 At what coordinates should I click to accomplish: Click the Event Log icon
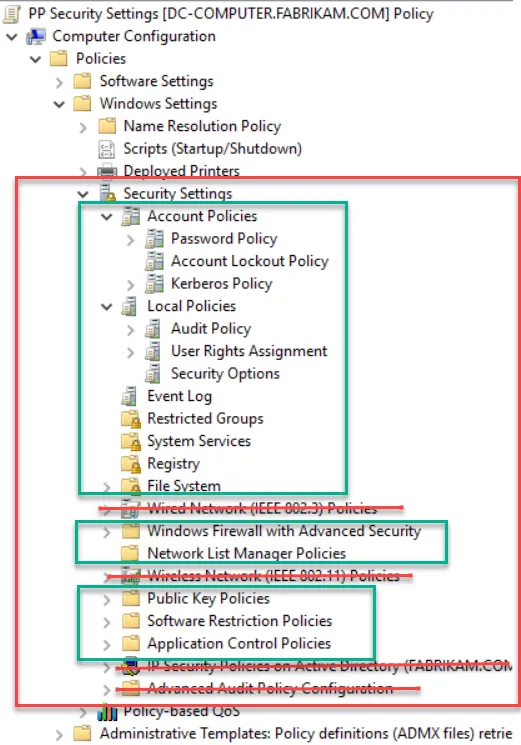click(129, 396)
